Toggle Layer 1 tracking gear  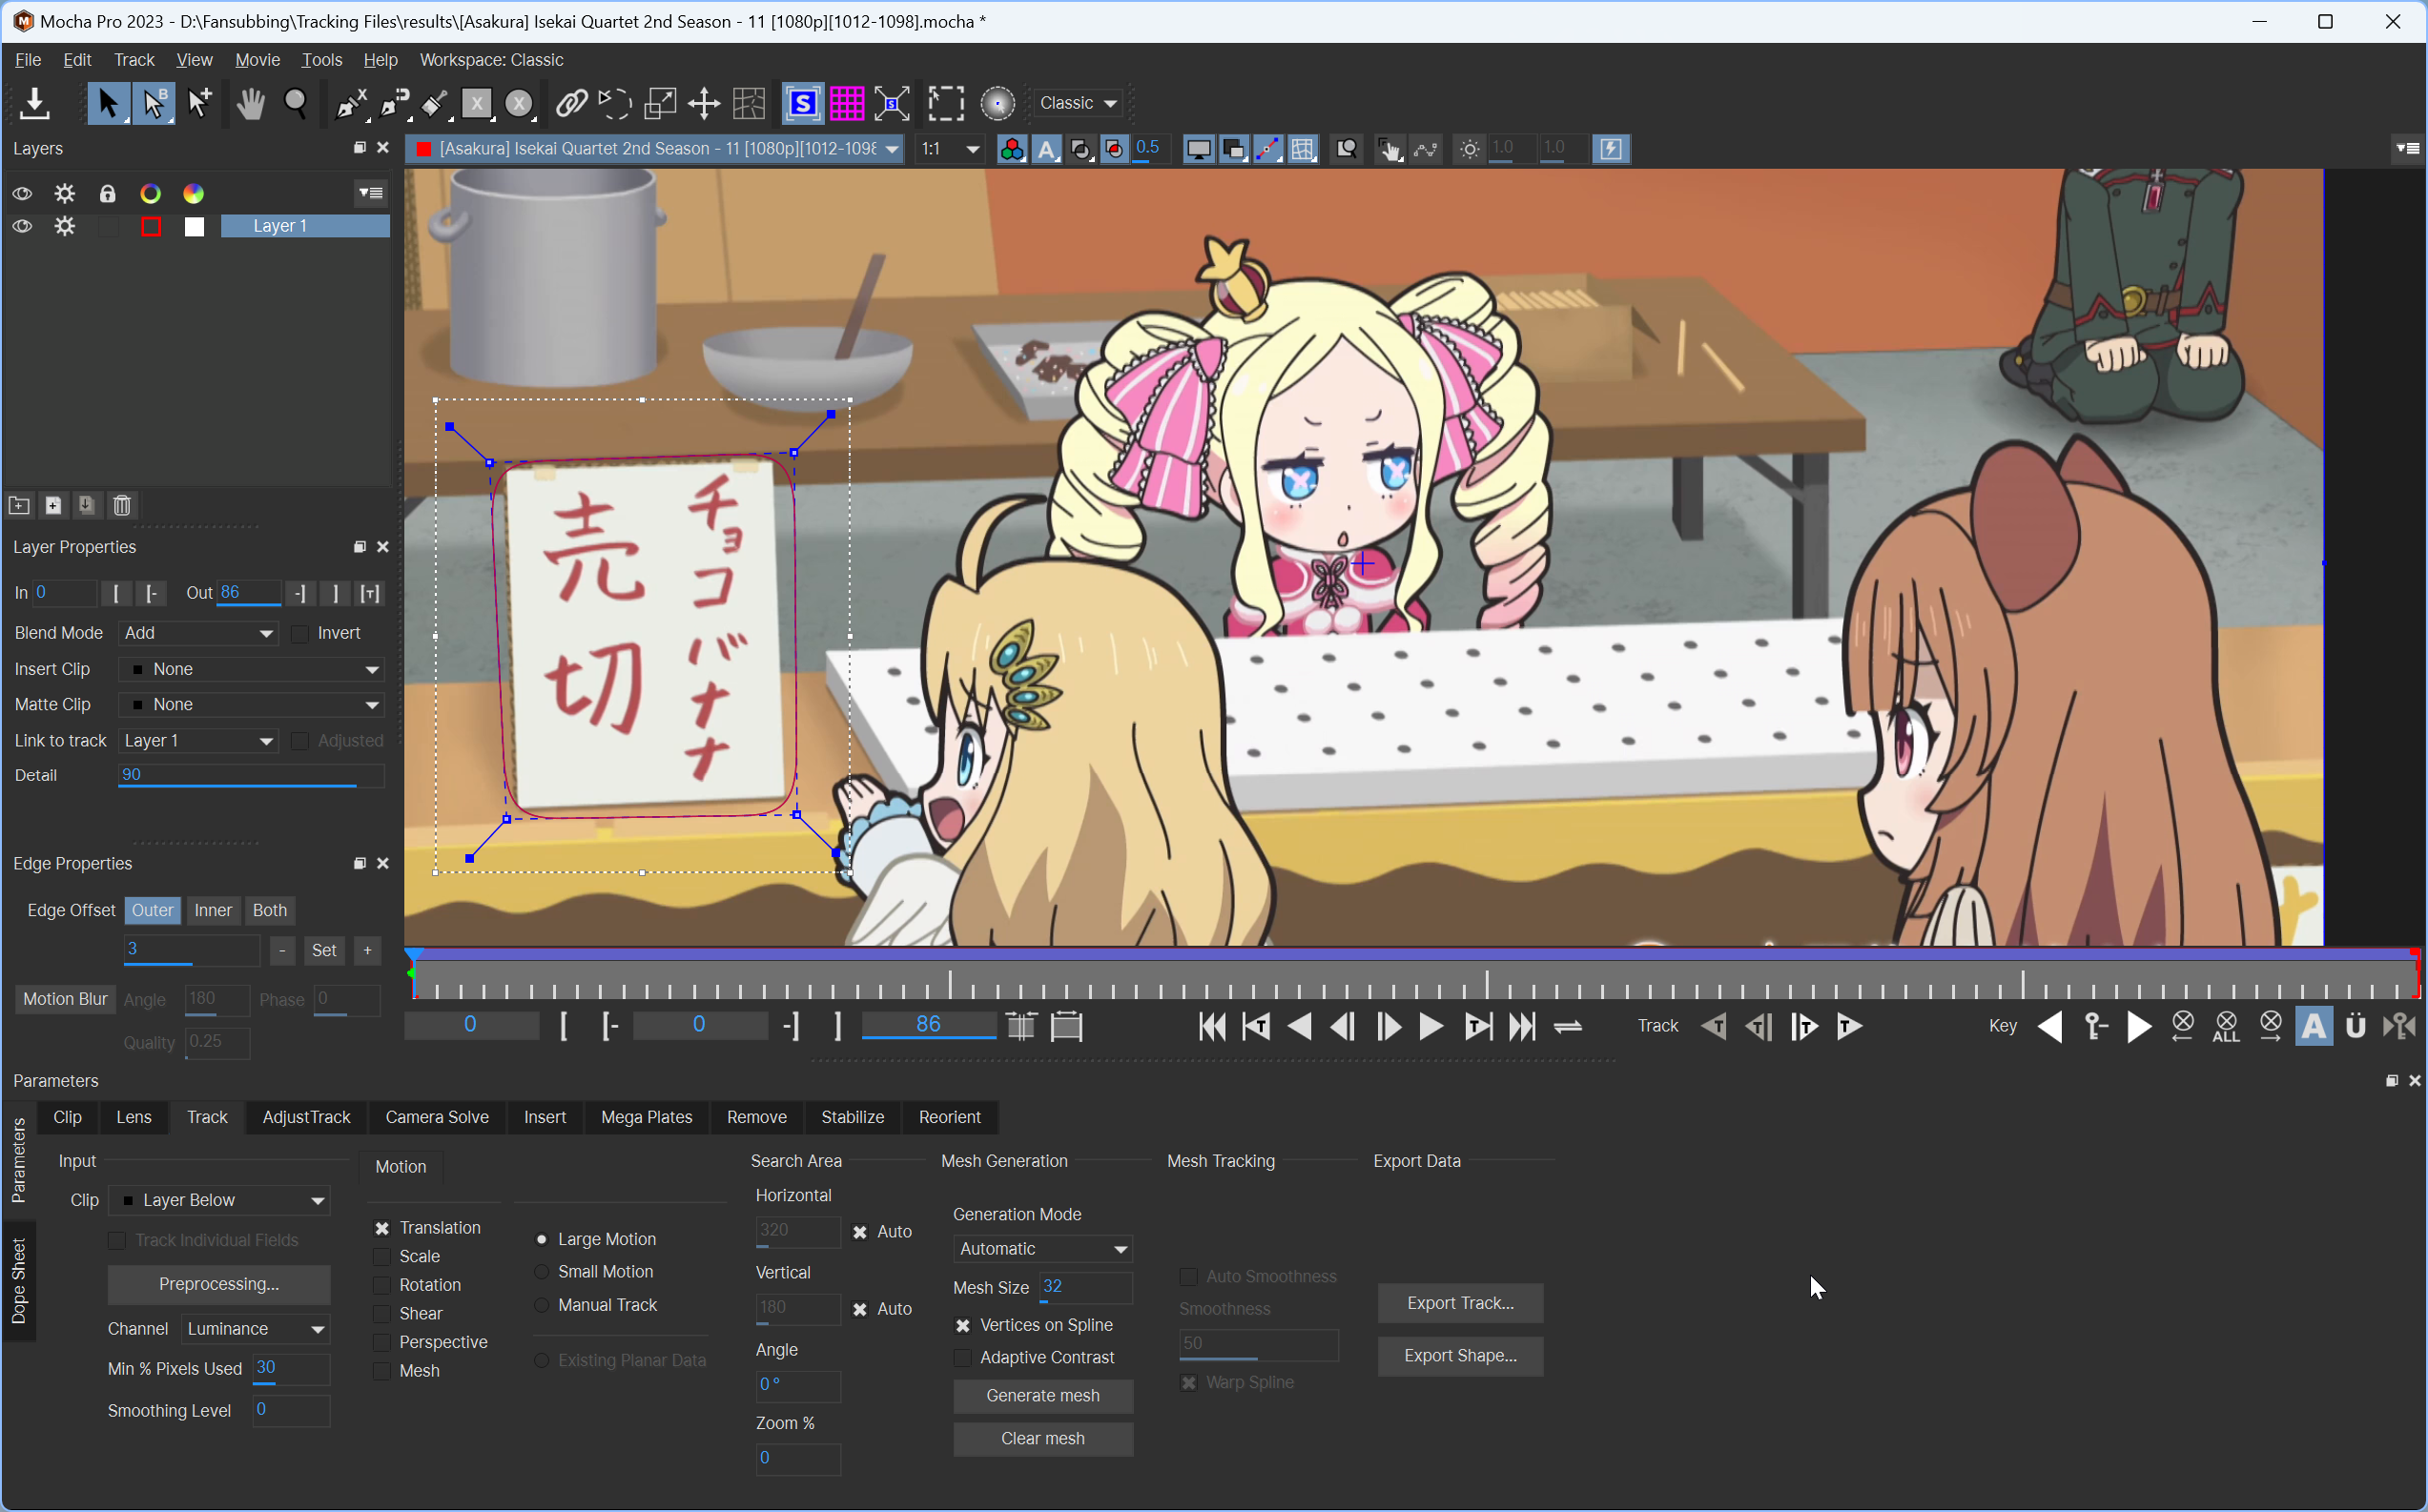coord(65,227)
